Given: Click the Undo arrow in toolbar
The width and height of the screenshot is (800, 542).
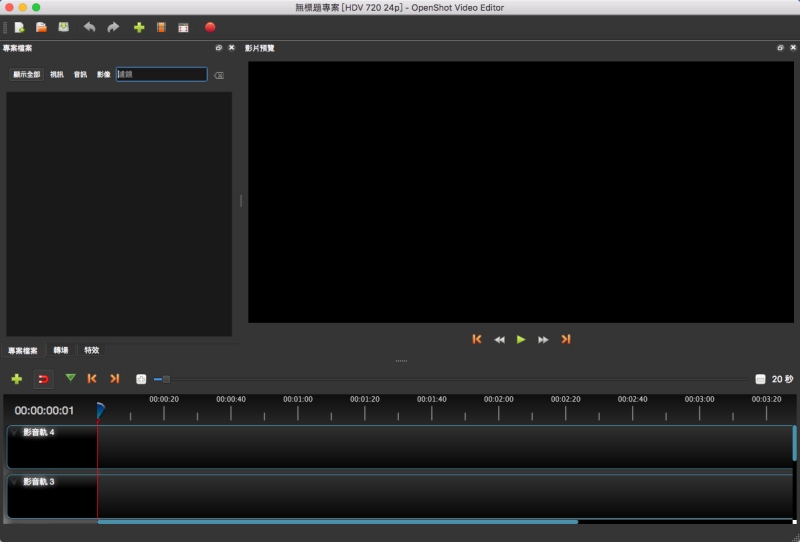Looking at the screenshot, I should pyautogui.click(x=90, y=27).
